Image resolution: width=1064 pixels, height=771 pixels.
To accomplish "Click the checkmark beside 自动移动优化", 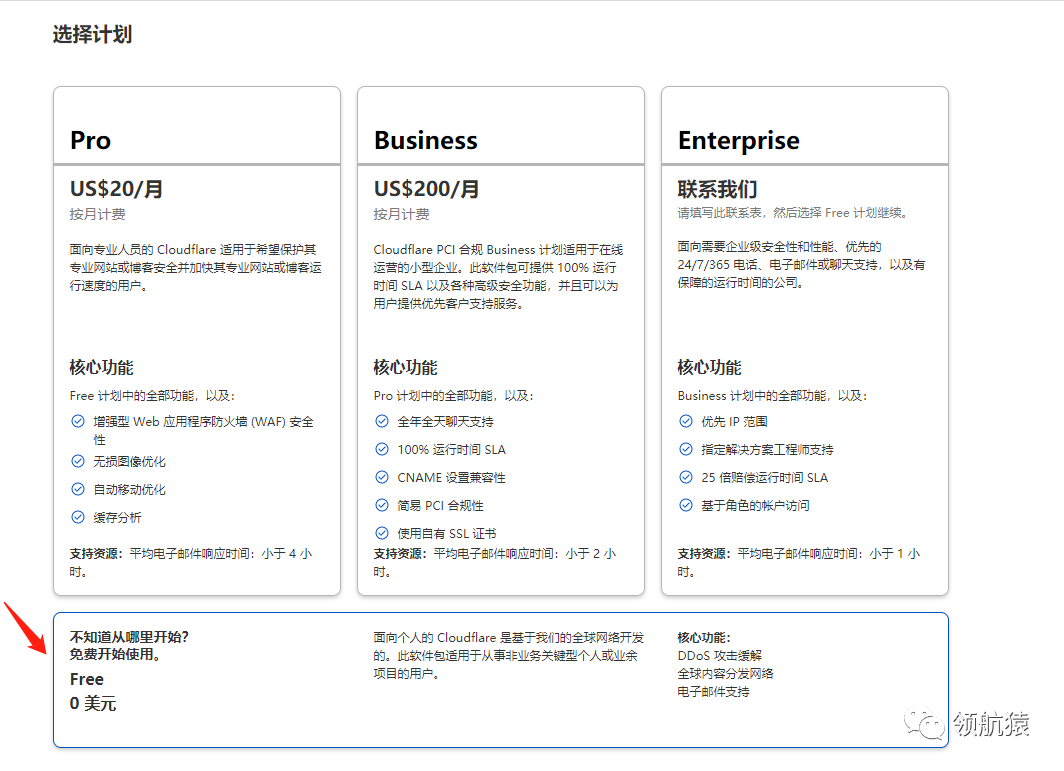I will point(78,489).
